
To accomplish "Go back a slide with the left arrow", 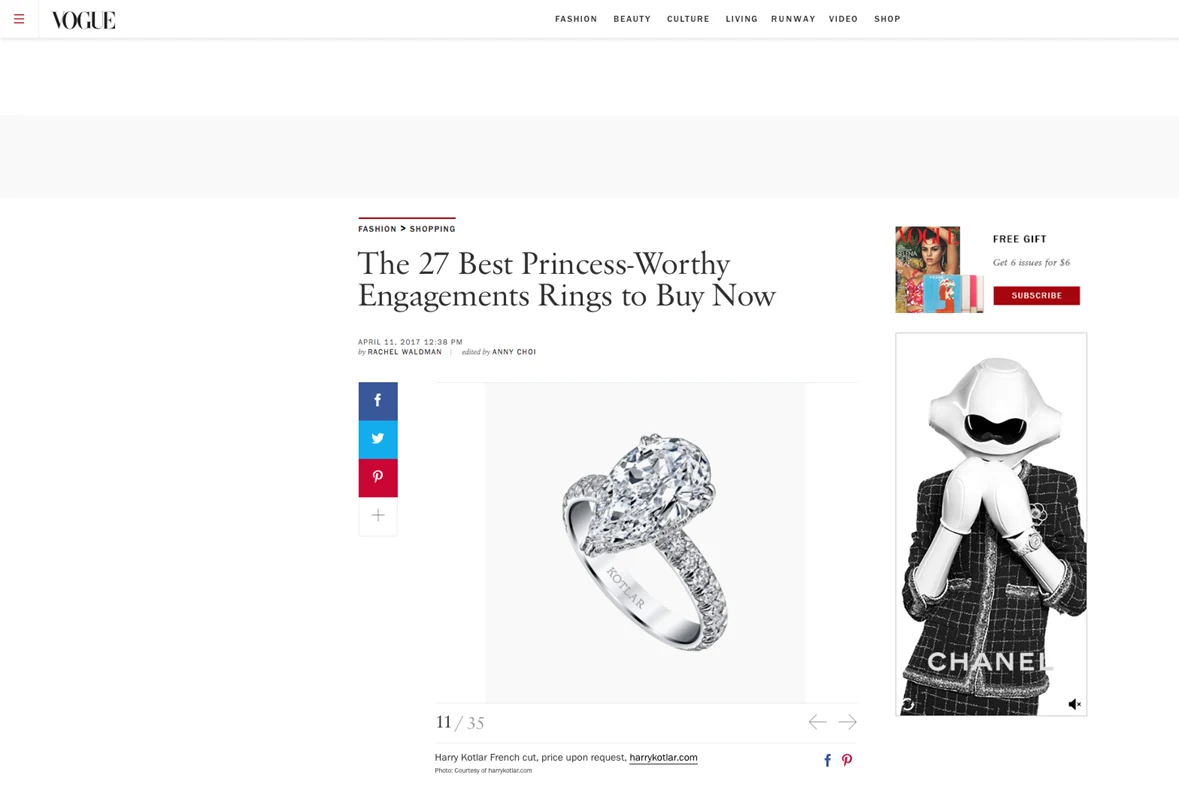I will tap(816, 721).
